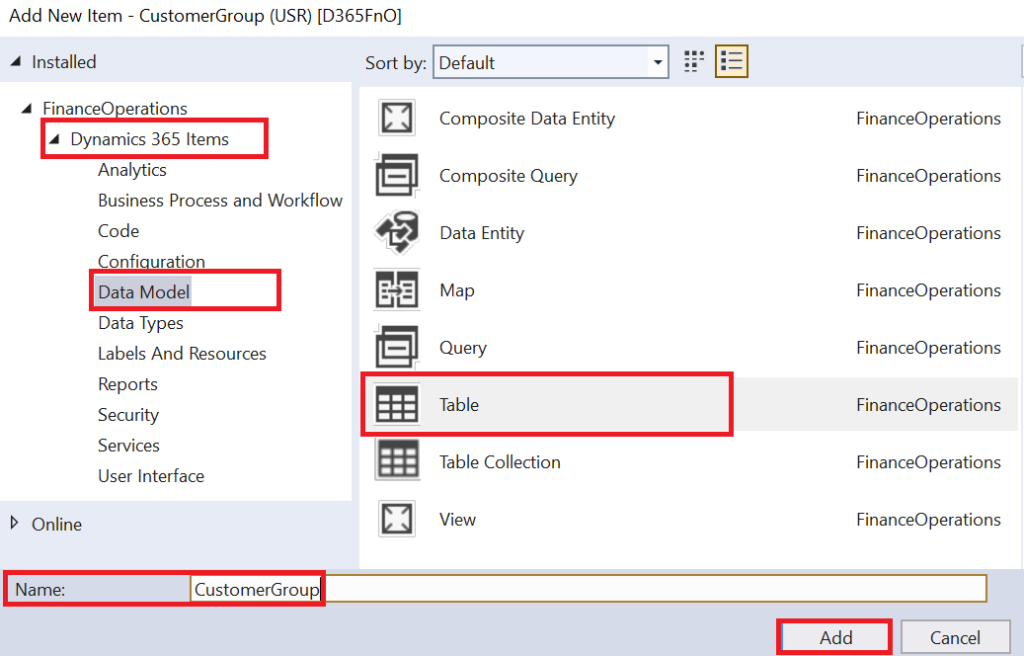Enable the list view layout

731,61
